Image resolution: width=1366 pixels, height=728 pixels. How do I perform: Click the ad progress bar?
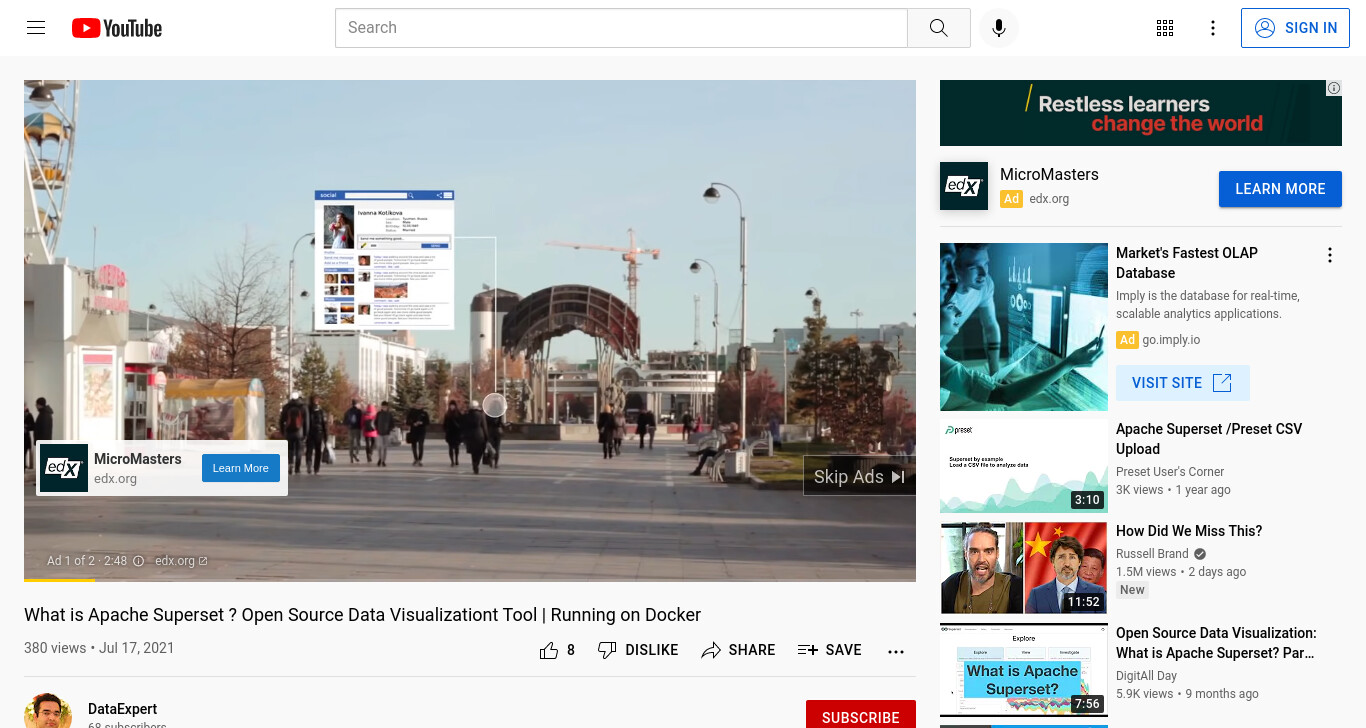[470, 579]
